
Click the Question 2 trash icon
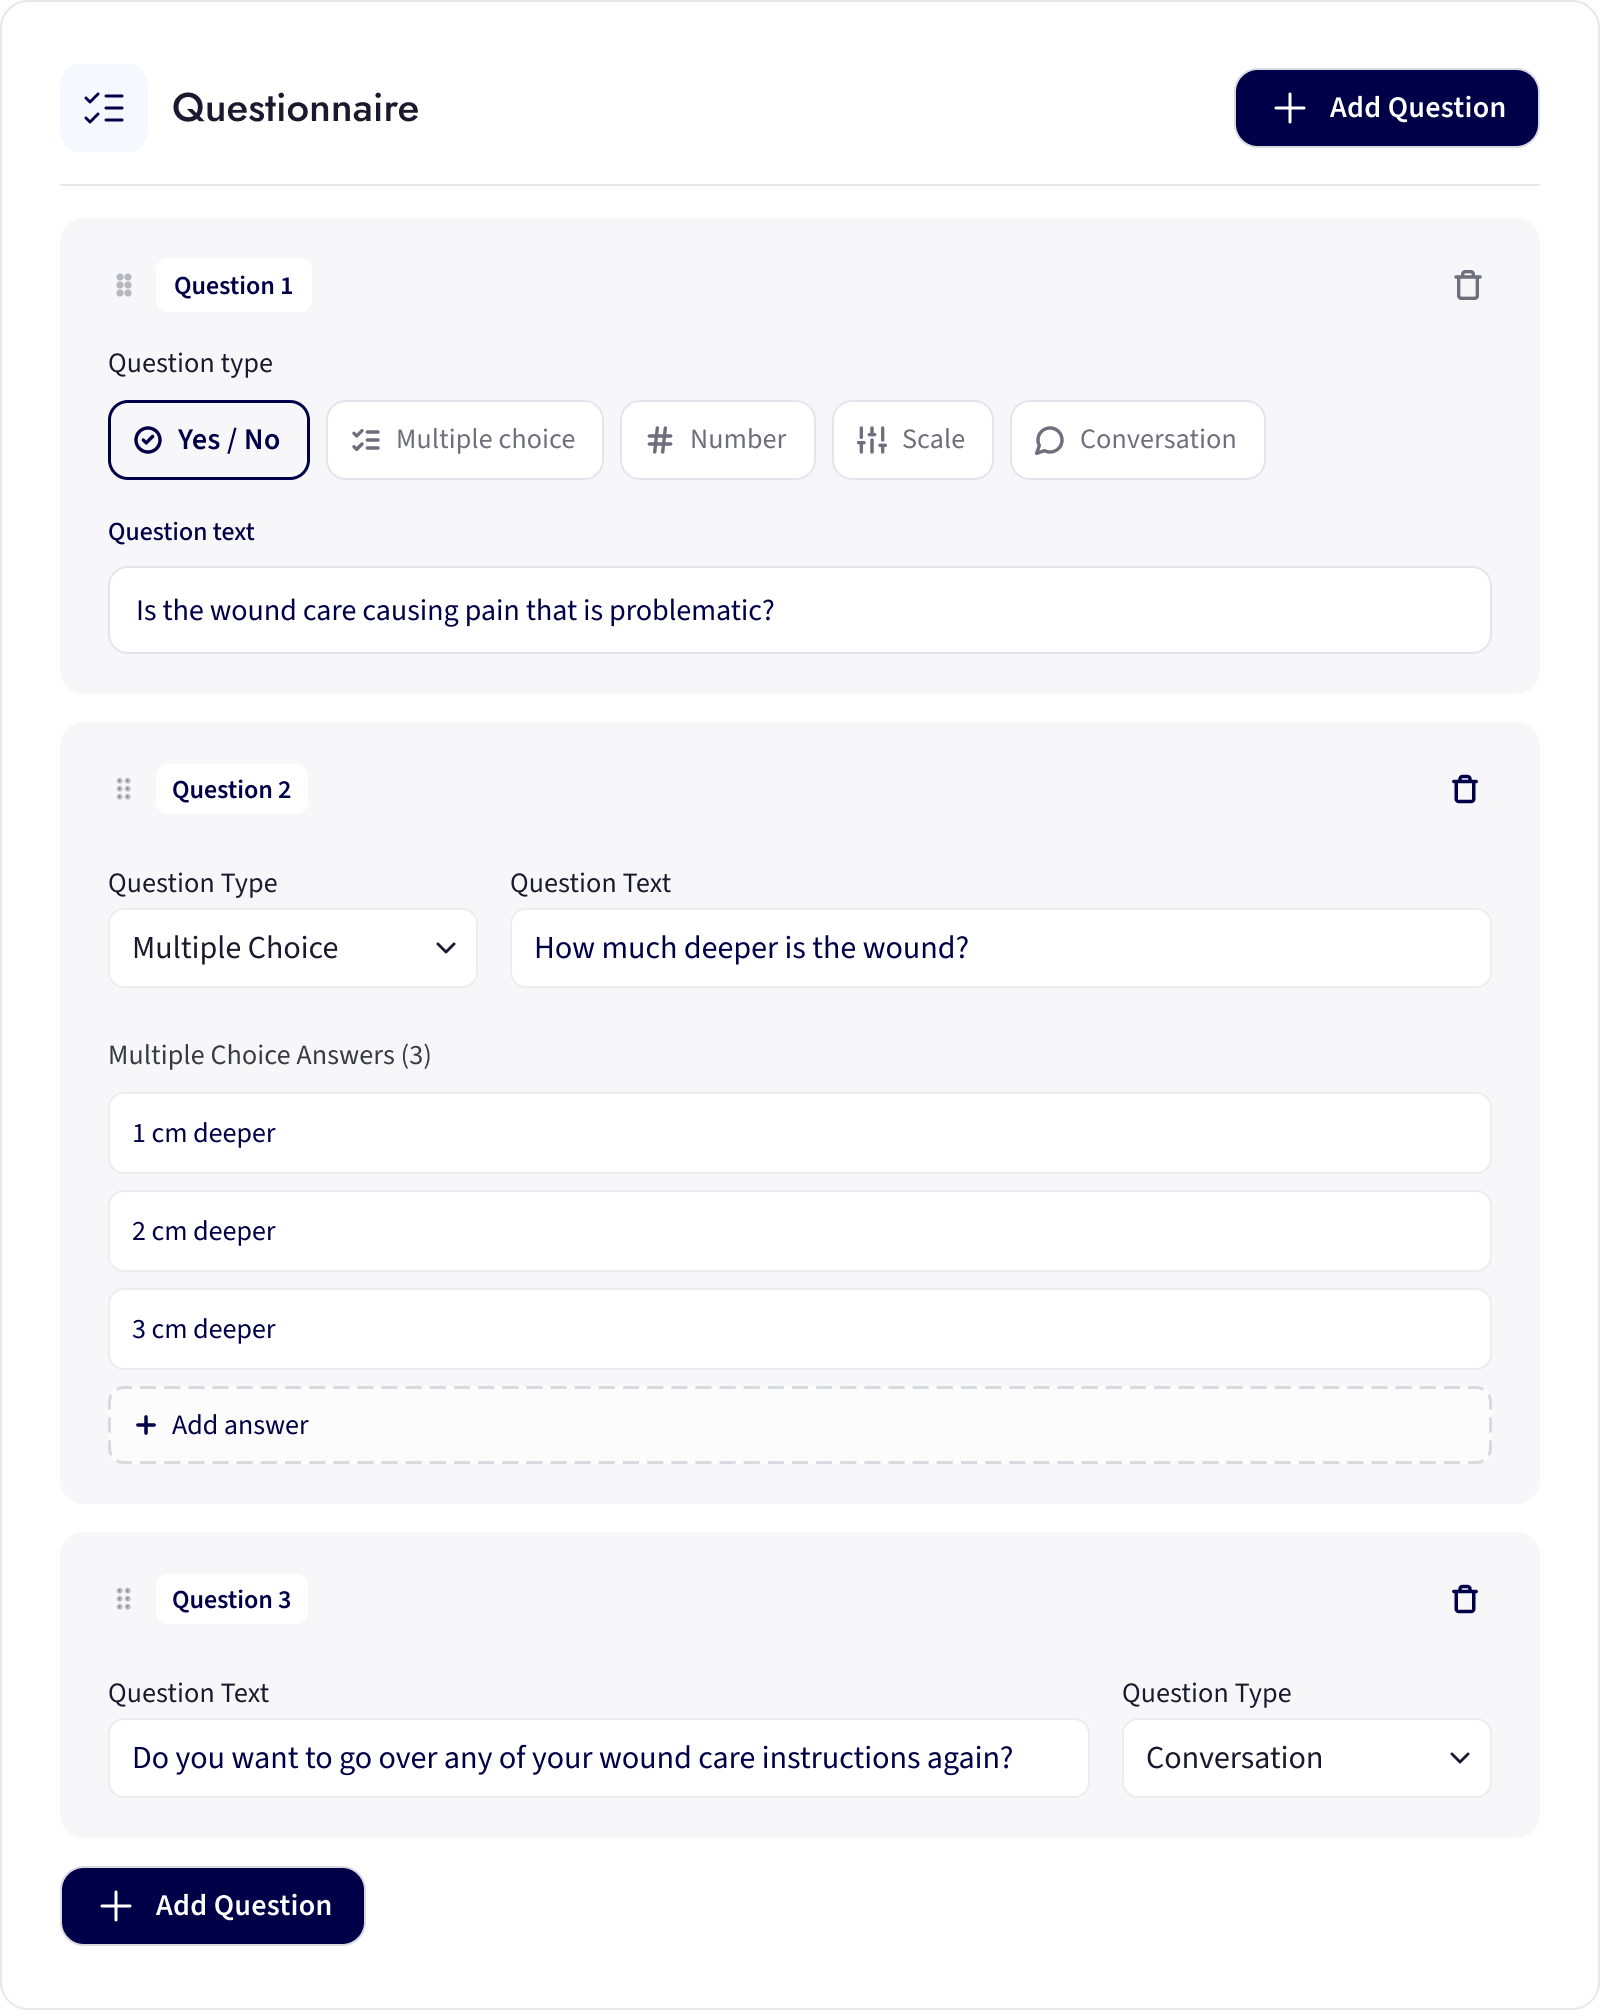(1465, 790)
